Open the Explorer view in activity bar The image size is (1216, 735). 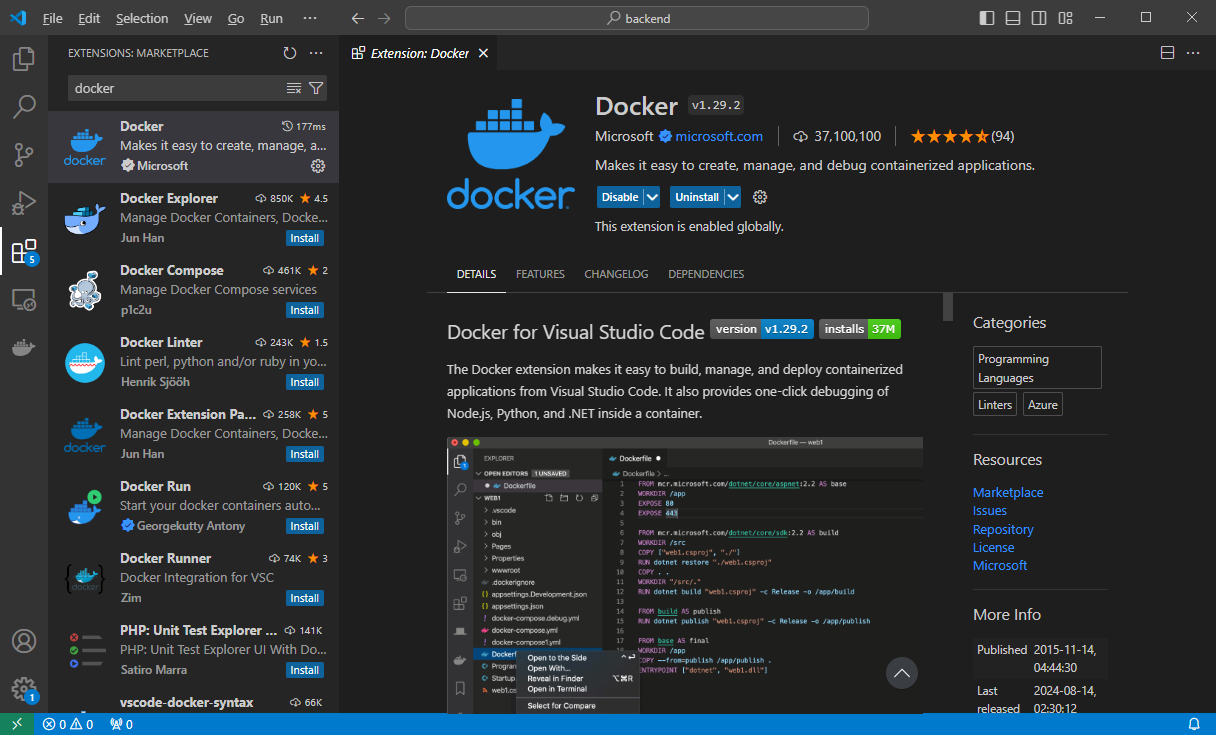click(x=24, y=59)
